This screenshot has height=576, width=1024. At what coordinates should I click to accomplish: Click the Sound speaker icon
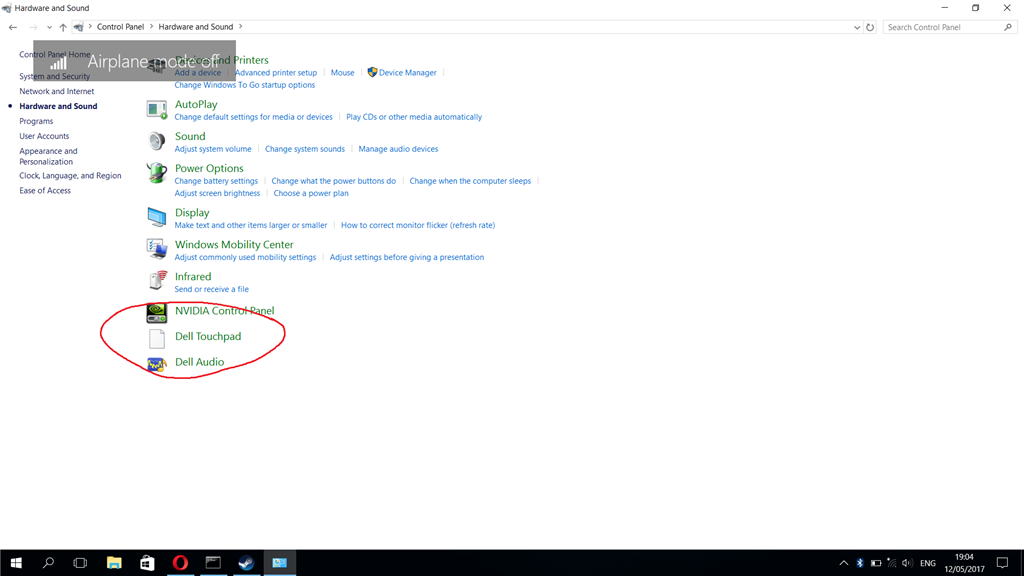coord(157,141)
